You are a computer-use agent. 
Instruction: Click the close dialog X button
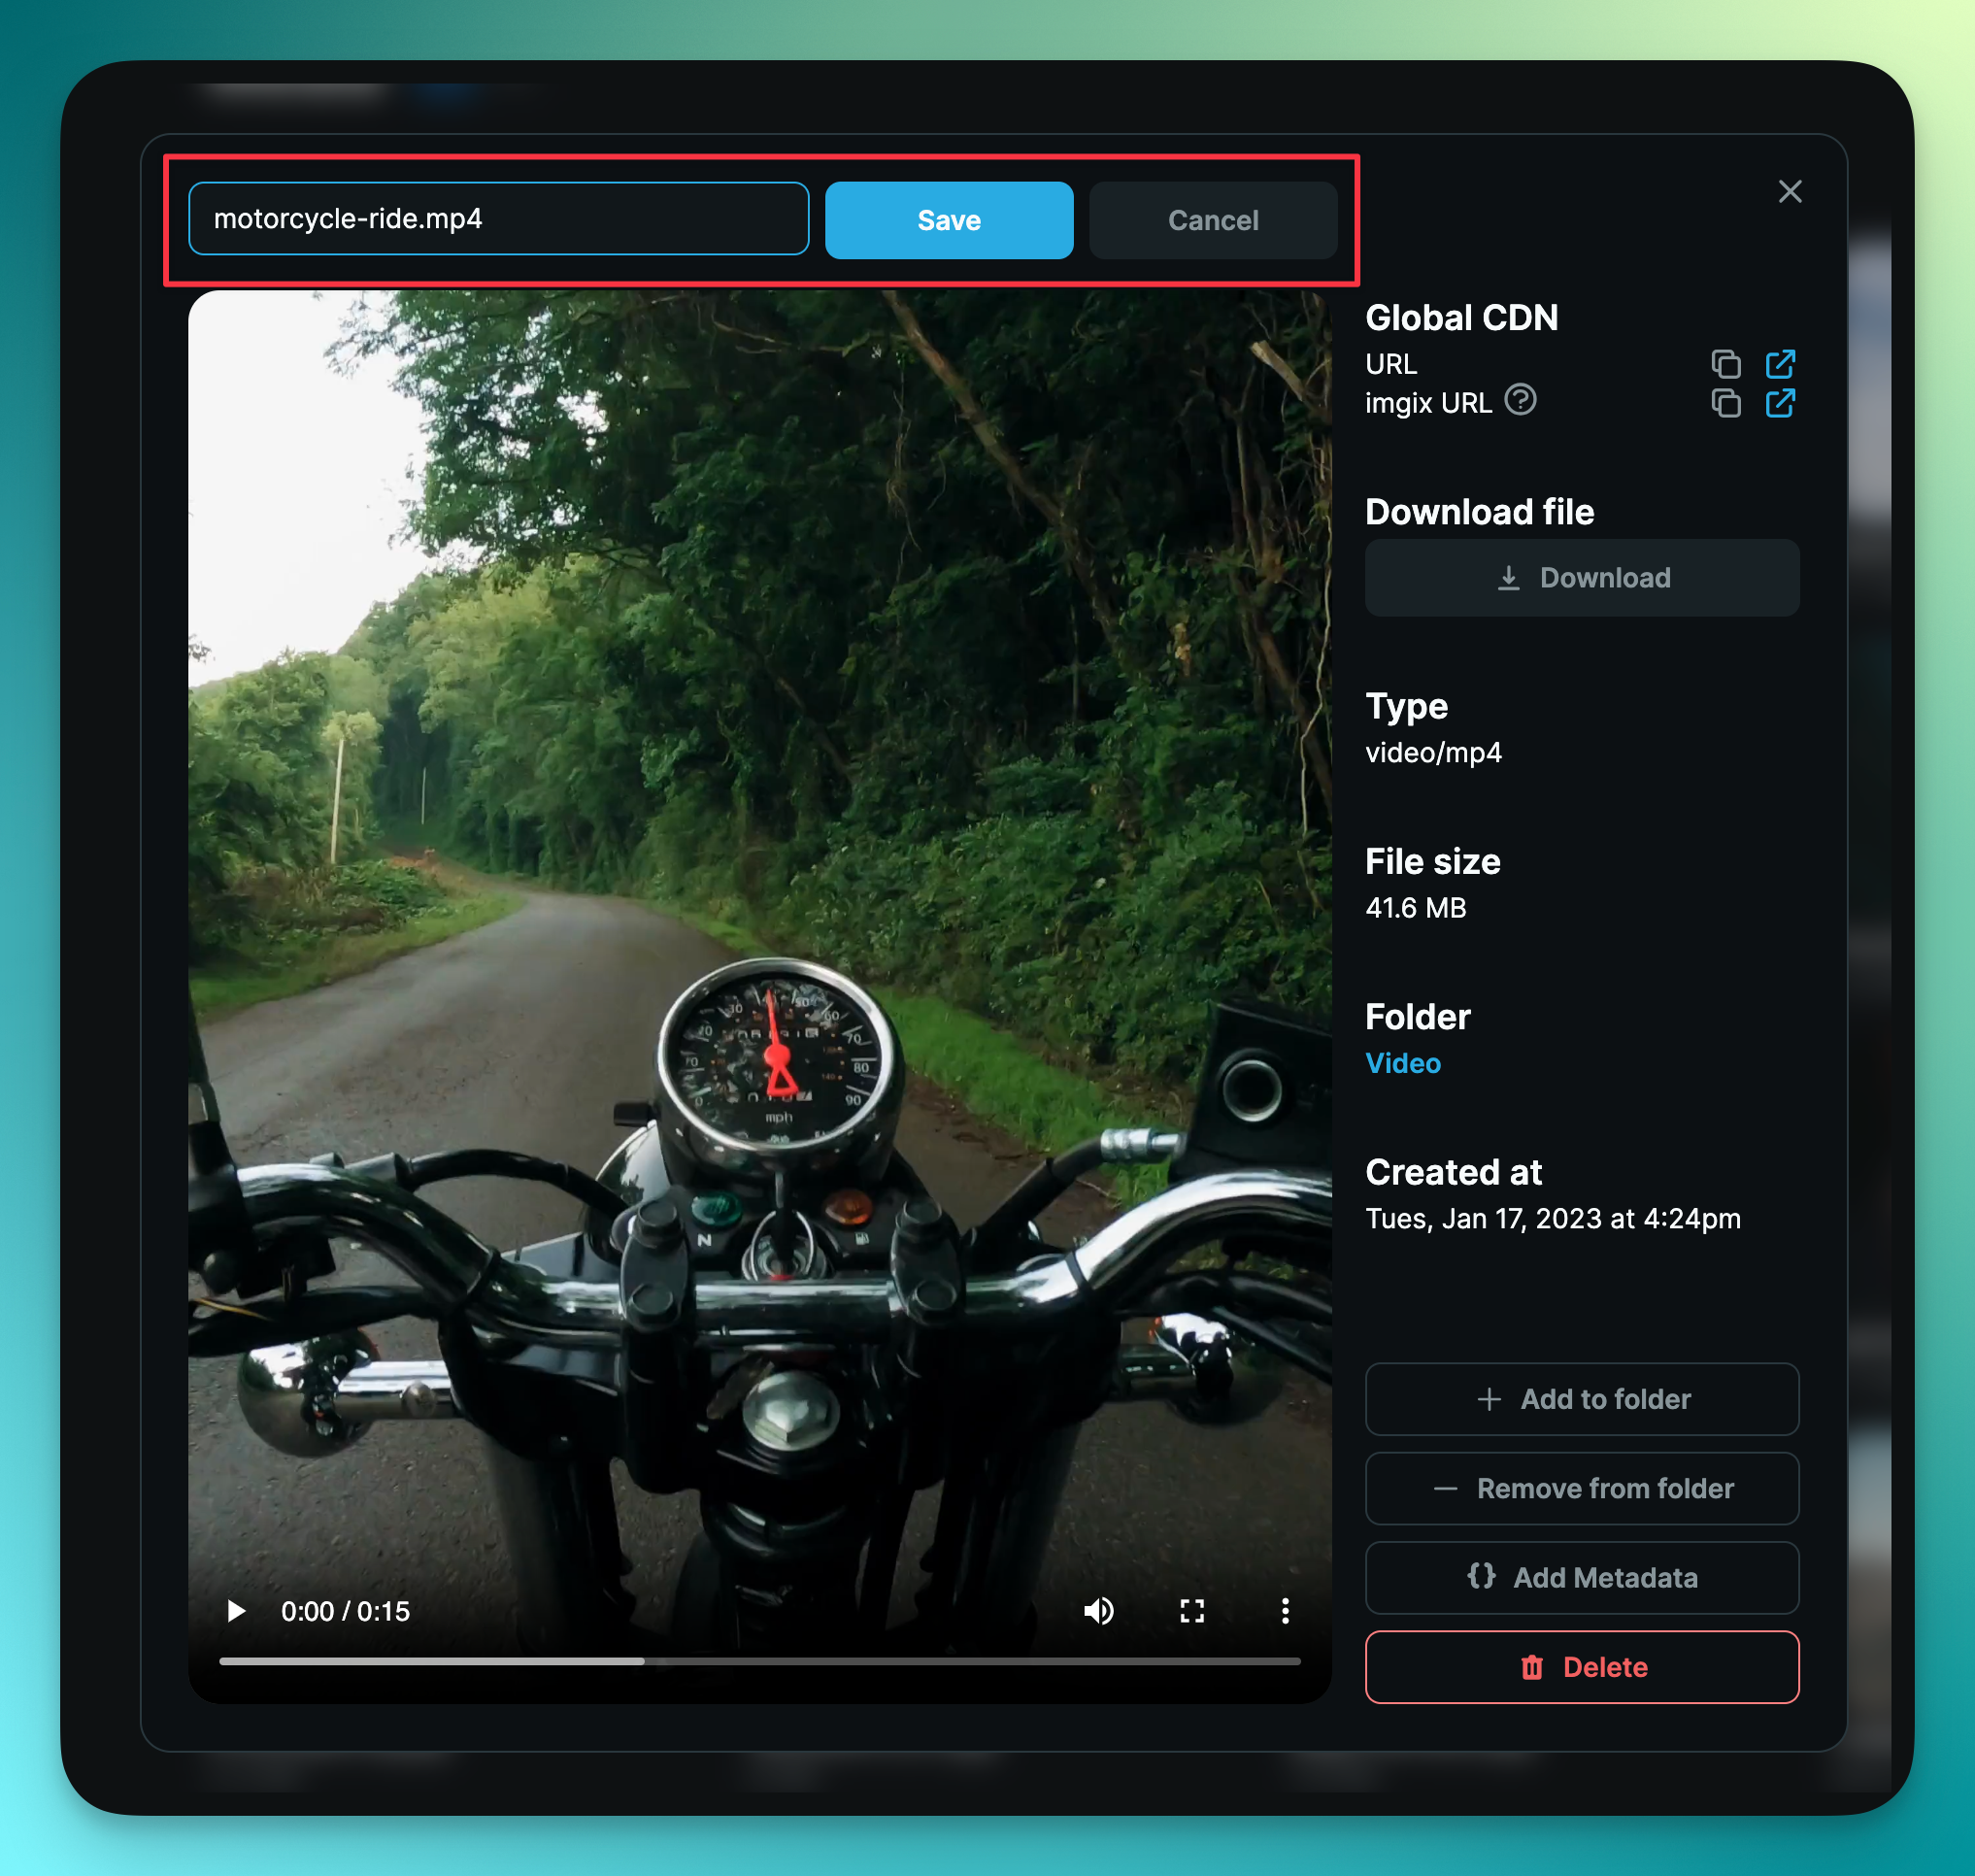(x=1790, y=190)
